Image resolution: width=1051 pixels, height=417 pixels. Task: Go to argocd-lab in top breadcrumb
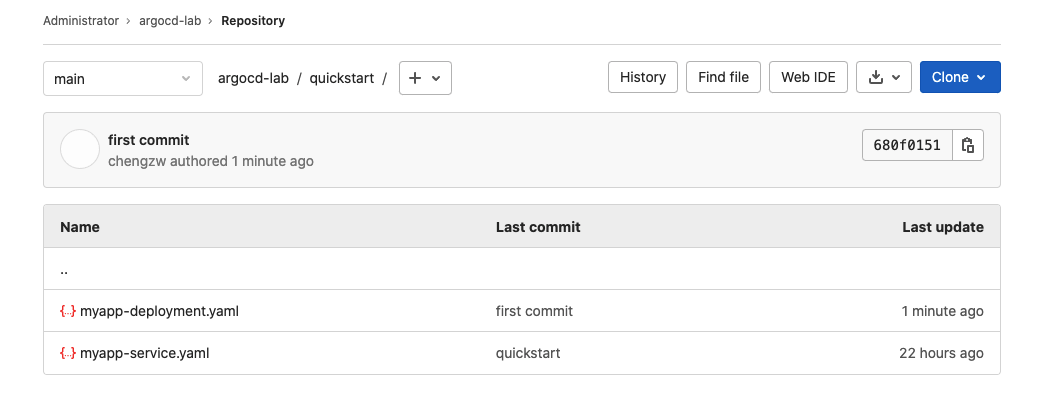170,20
